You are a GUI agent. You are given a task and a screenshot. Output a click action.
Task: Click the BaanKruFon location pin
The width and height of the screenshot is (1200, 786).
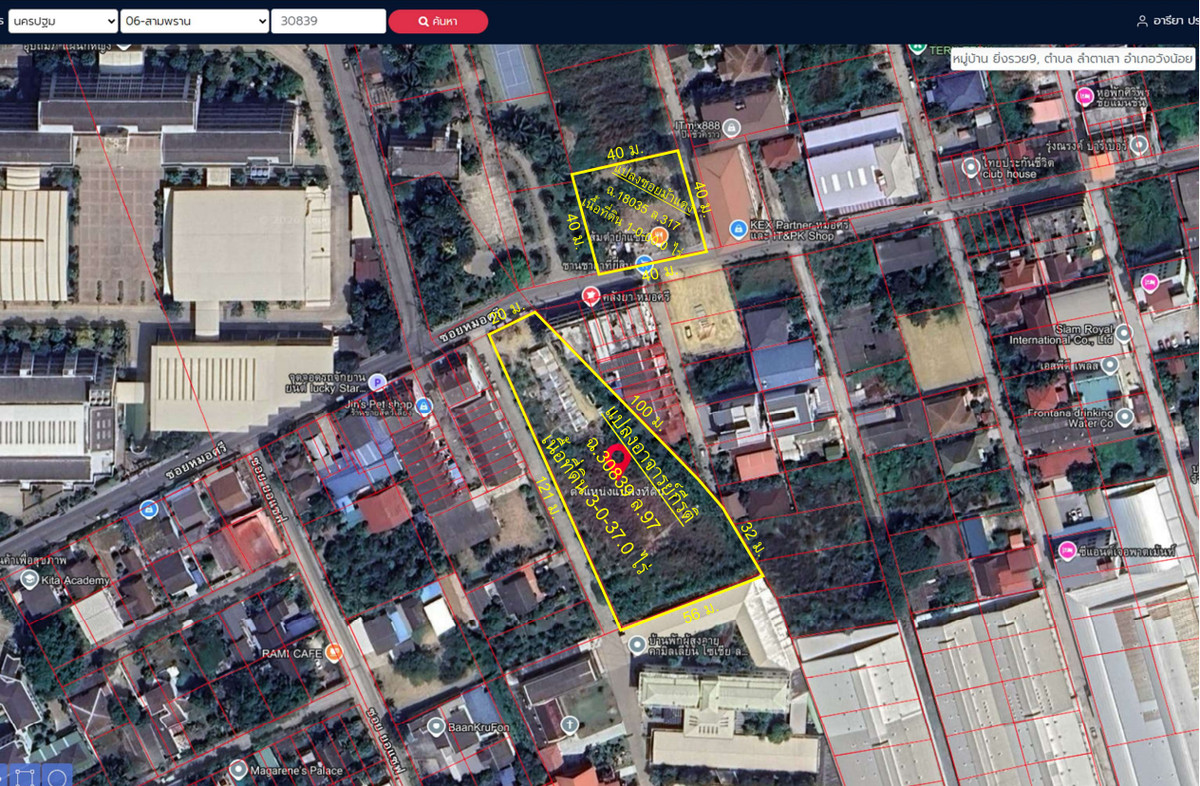click(435, 726)
